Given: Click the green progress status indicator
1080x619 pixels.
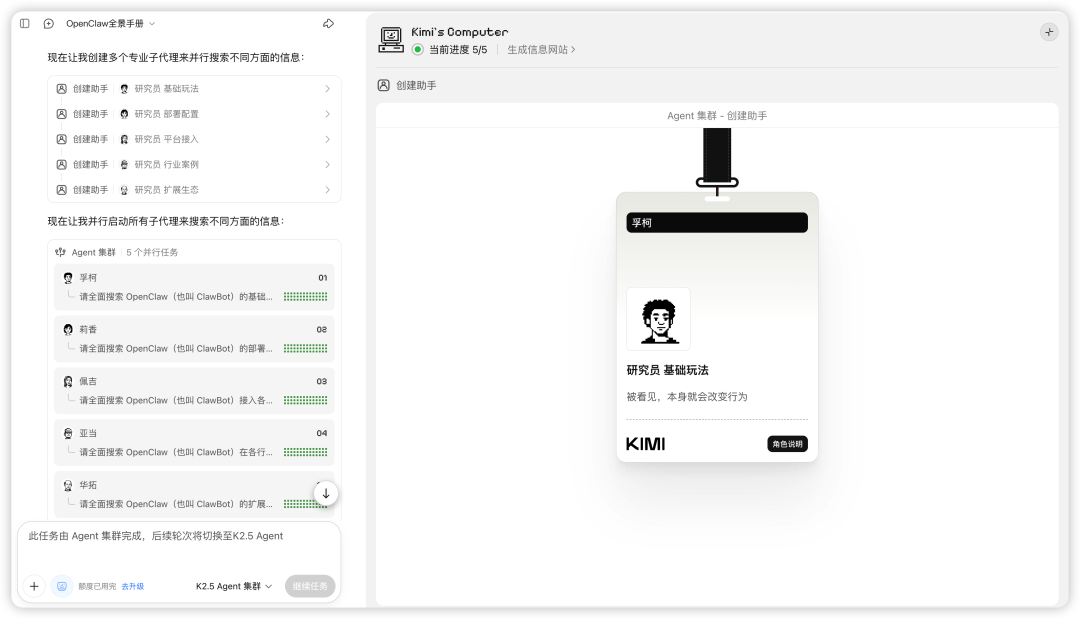Looking at the screenshot, I should point(417,50).
